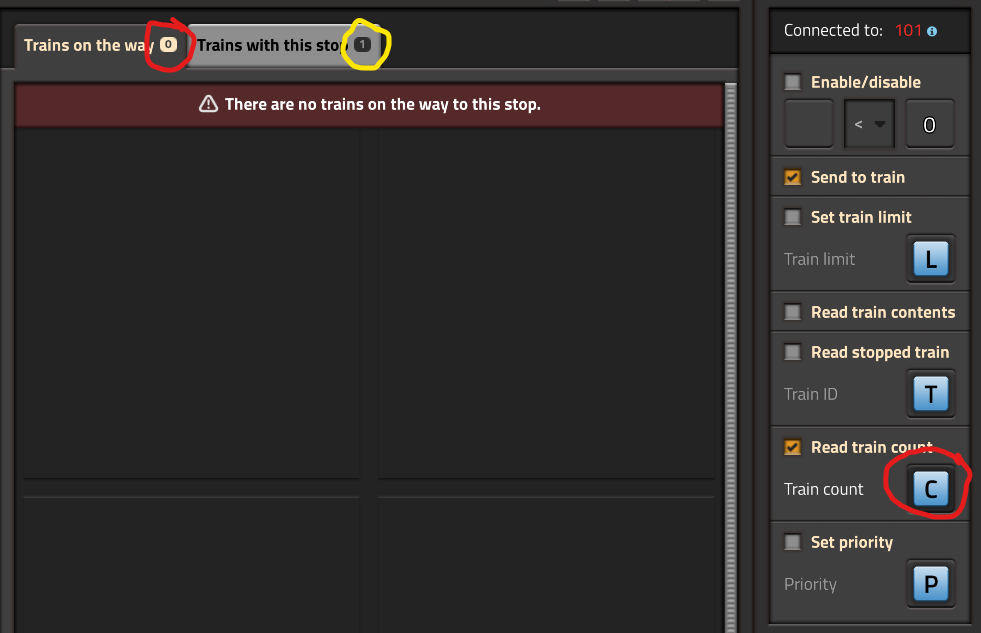Open the Priority signal P button
981x633 pixels.
(x=930, y=584)
